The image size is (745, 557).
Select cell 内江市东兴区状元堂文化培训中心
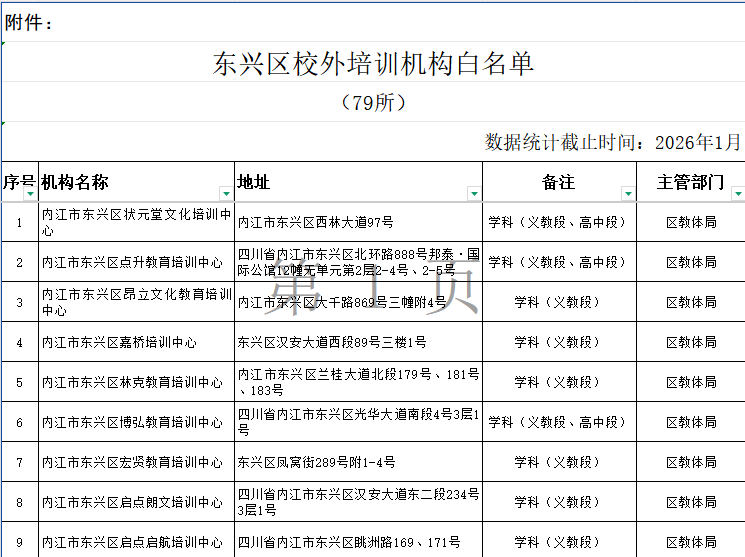136,222
